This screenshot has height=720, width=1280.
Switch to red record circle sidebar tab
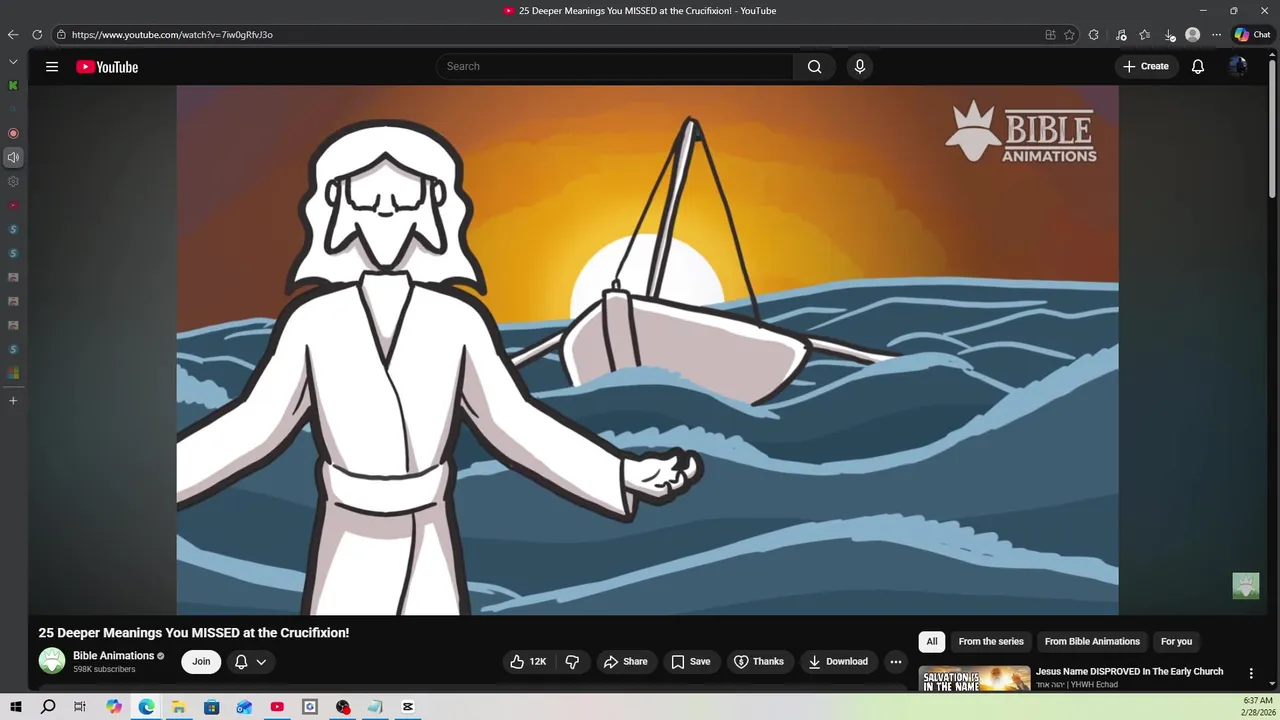pyautogui.click(x=13, y=133)
